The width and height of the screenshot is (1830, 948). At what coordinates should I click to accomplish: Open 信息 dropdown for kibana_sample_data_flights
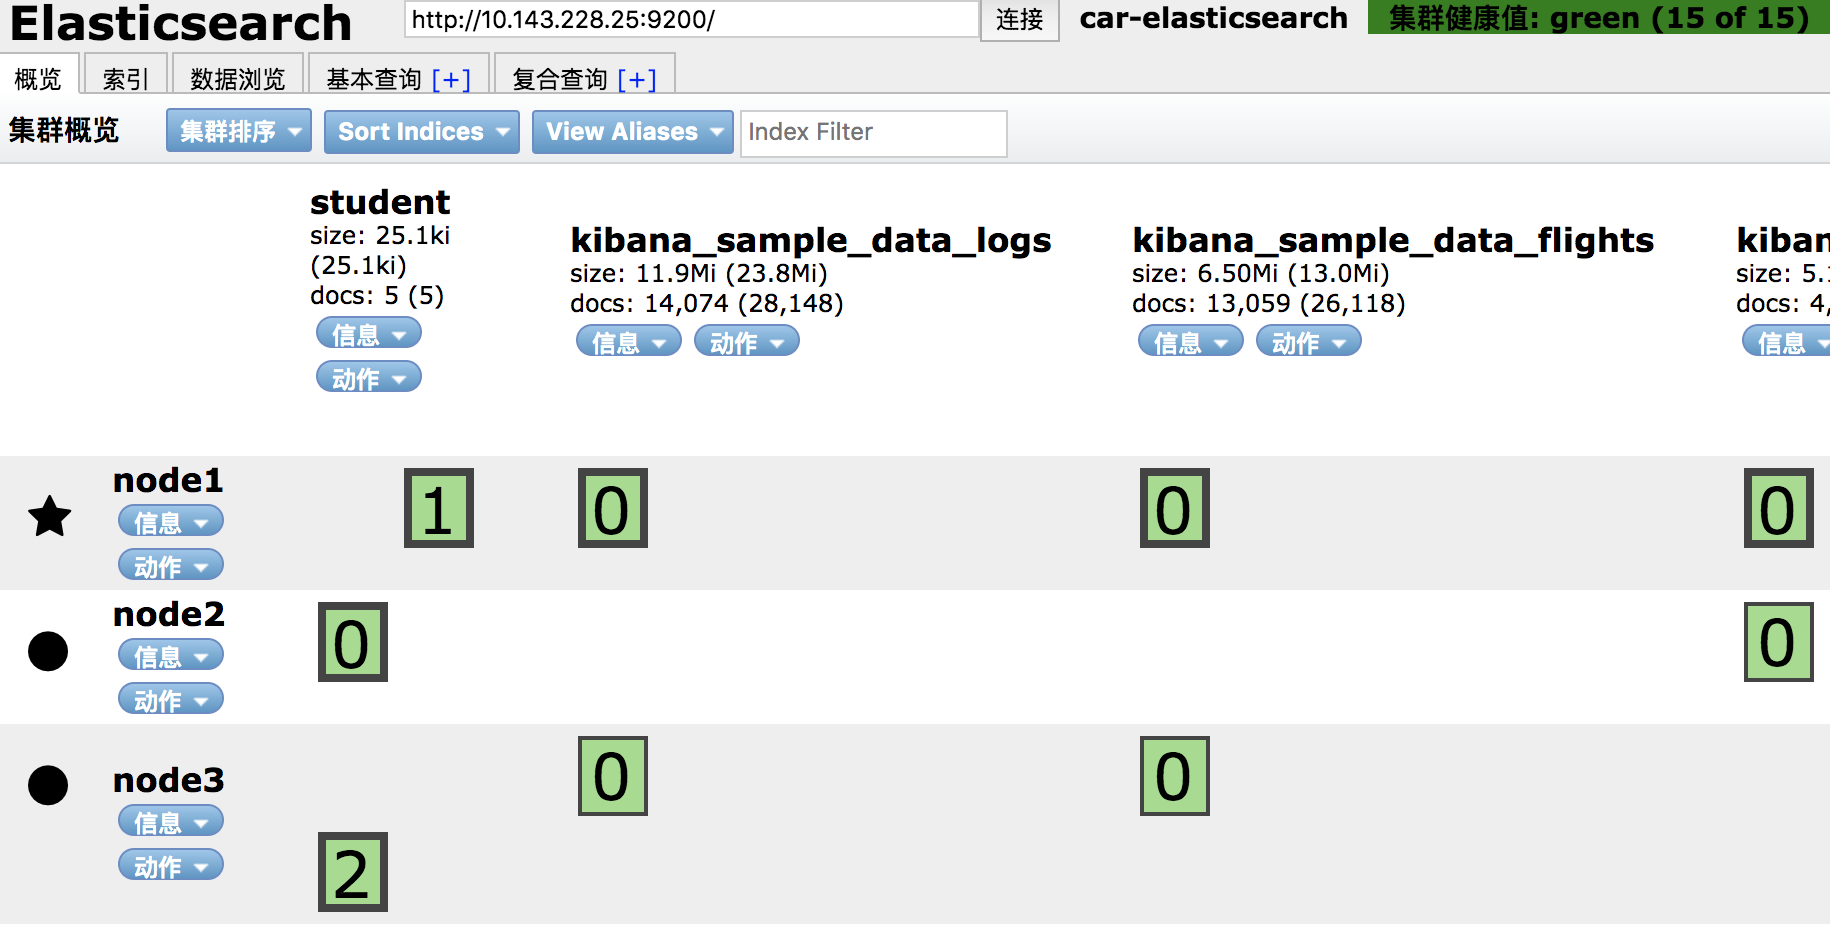tap(1191, 341)
